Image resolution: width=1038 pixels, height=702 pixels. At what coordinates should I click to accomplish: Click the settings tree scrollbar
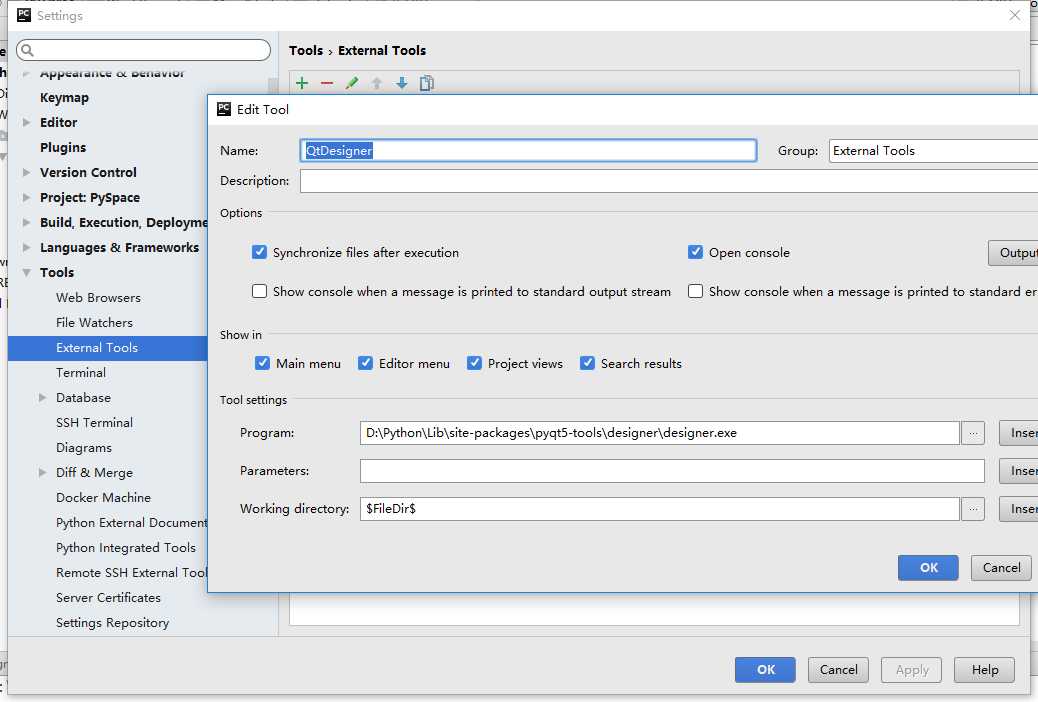(273, 86)
